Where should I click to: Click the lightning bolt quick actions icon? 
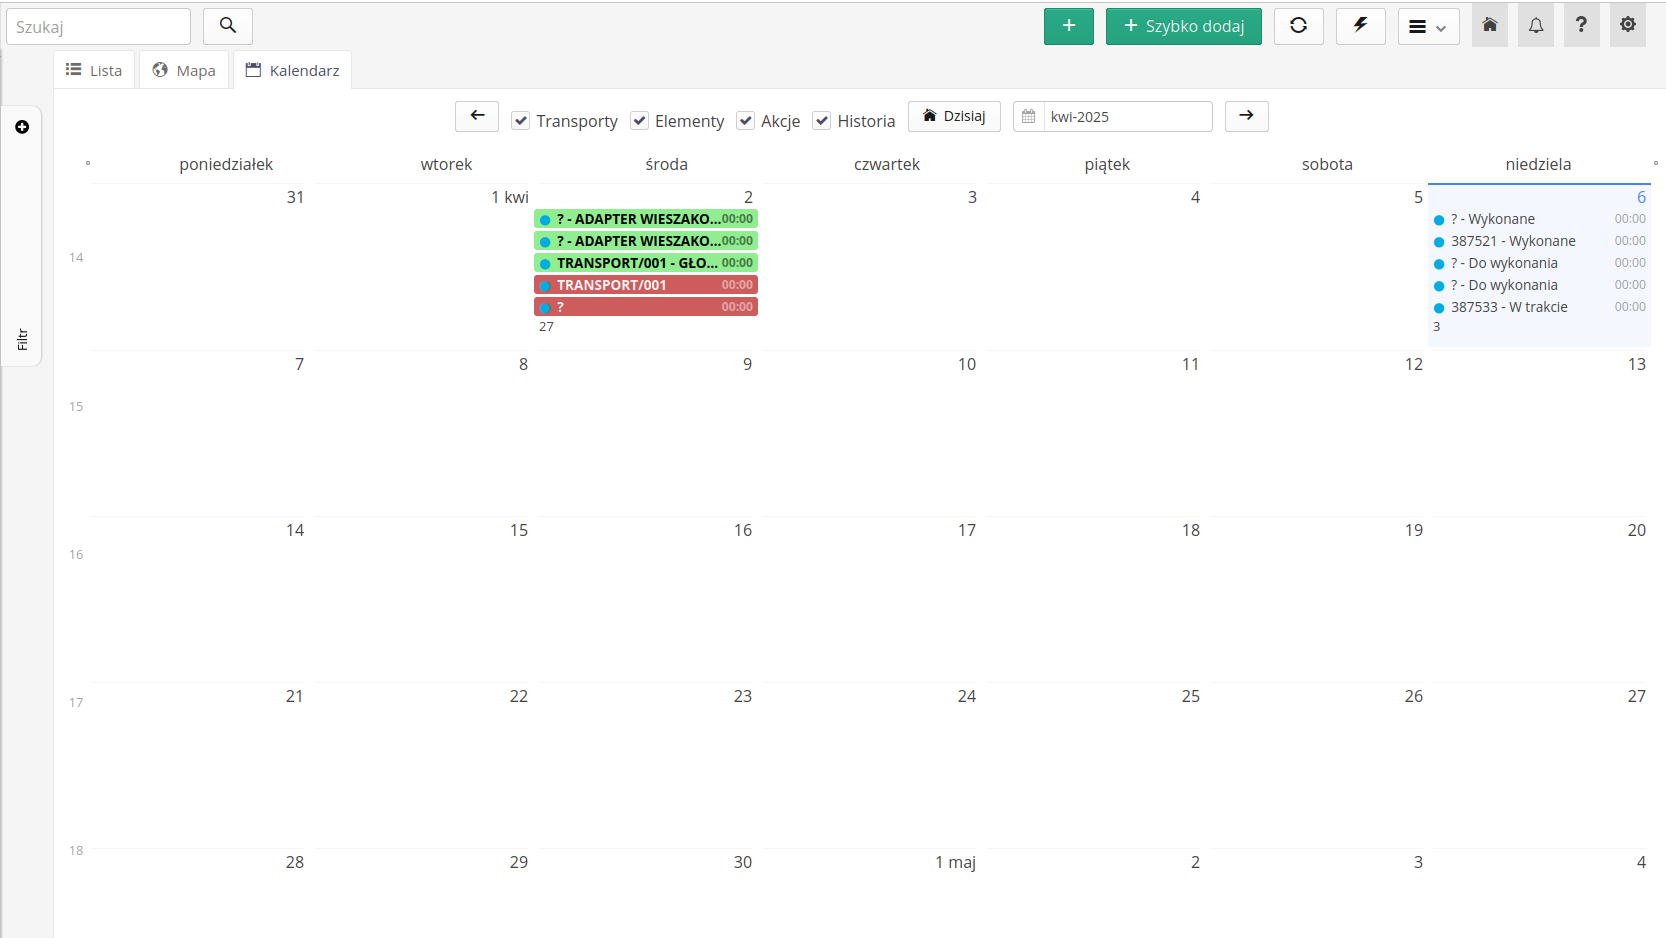[1360, 26]
